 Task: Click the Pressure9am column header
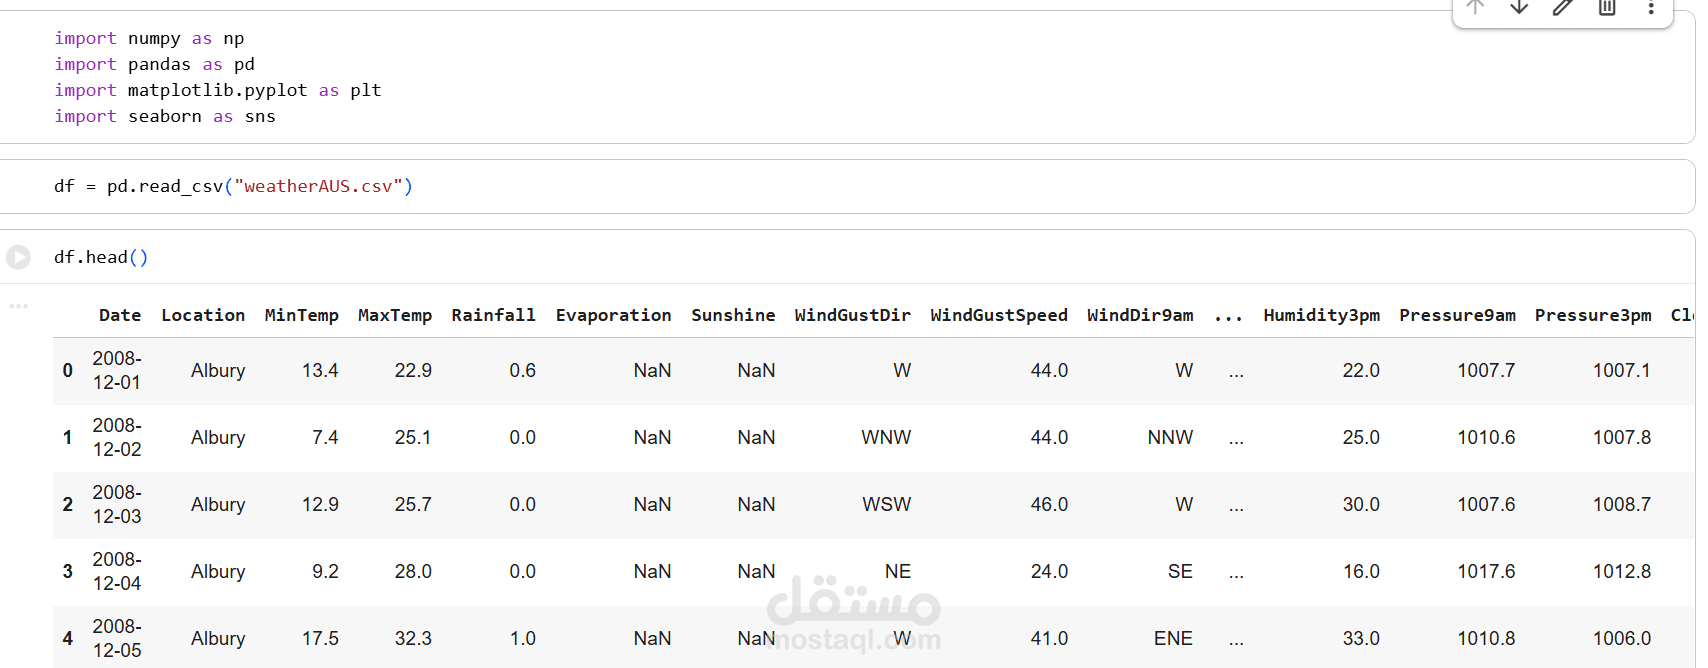(1457, 315)
